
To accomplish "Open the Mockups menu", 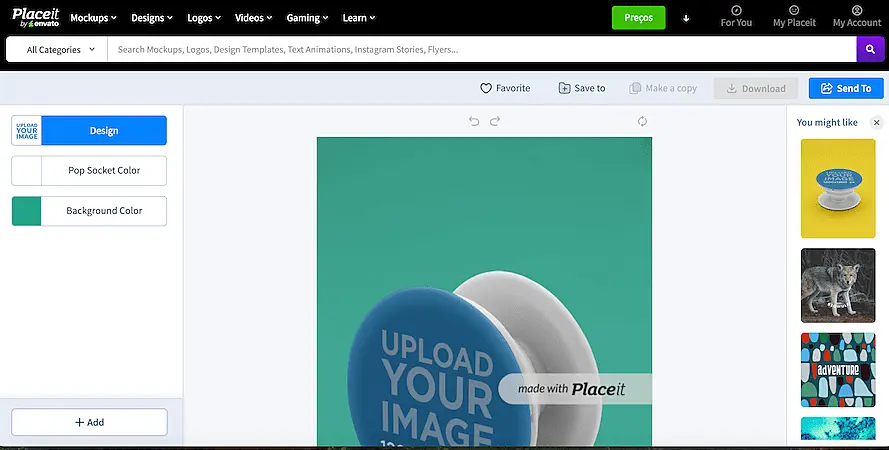I will [93, 18].
